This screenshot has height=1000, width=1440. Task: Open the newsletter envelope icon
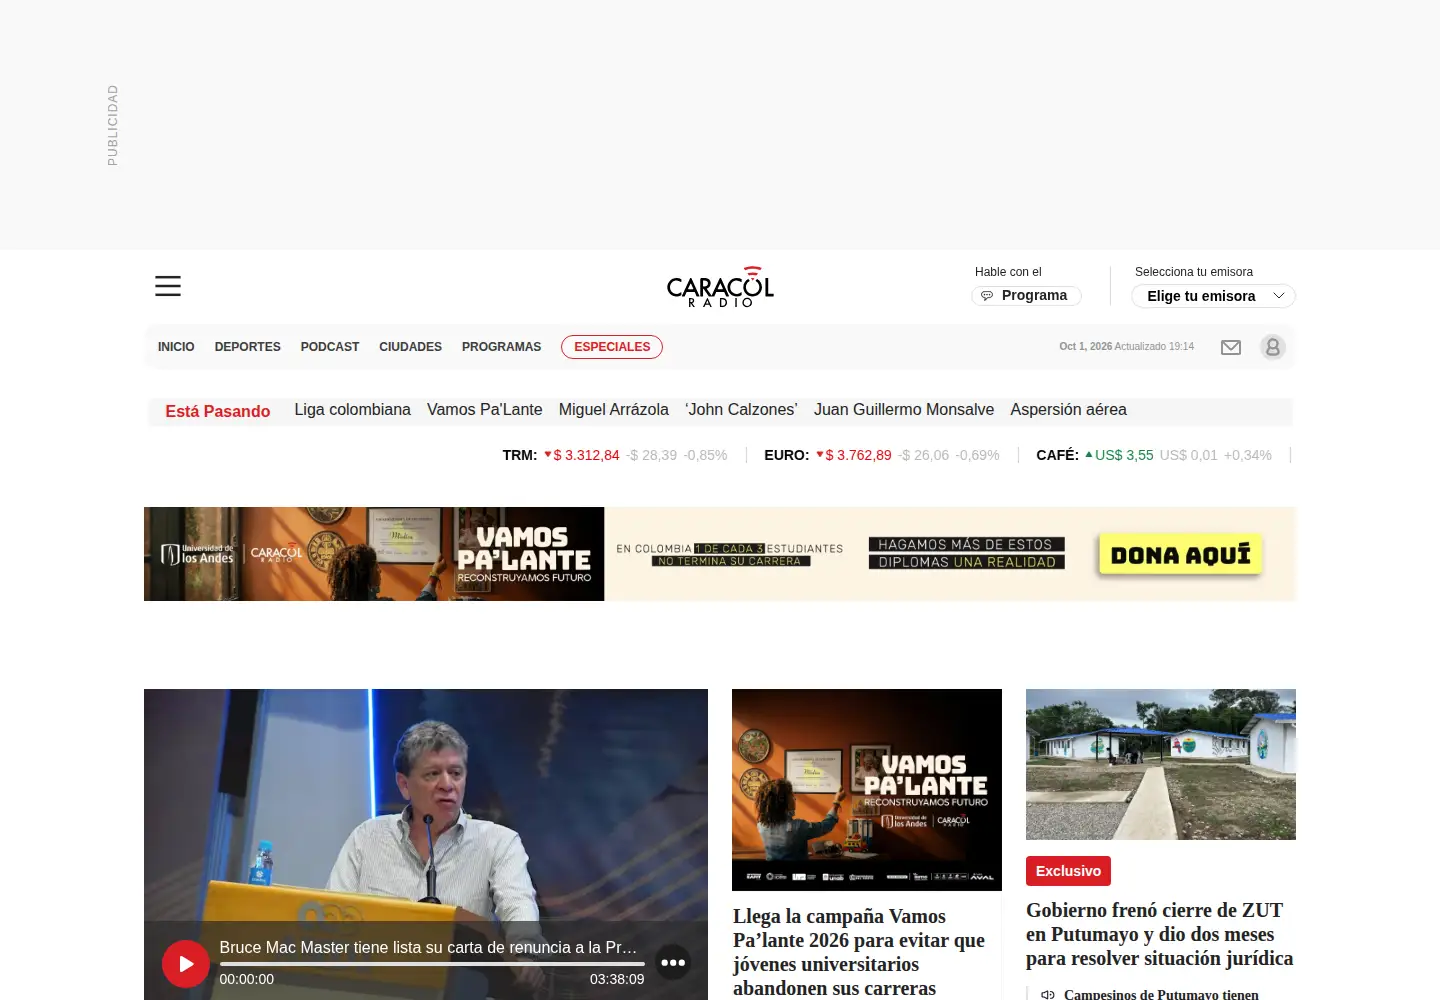click(x=1231, y=347)
